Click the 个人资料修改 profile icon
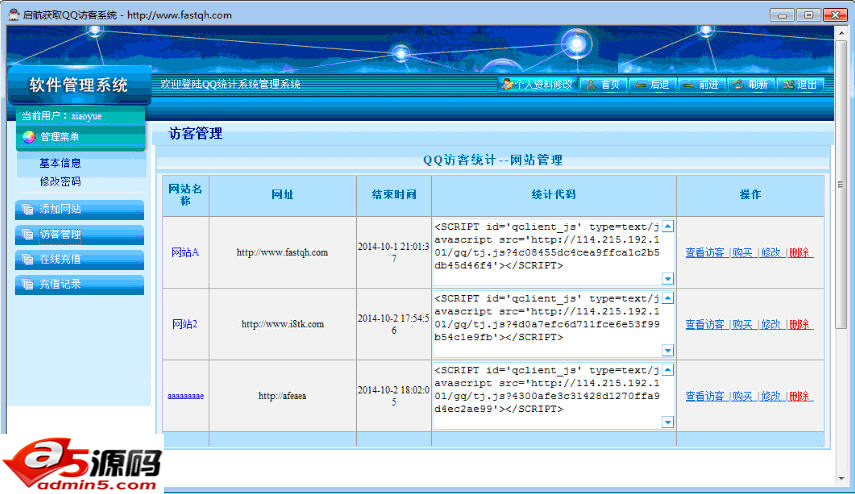The image size is (855, 494). click(508, 85)
